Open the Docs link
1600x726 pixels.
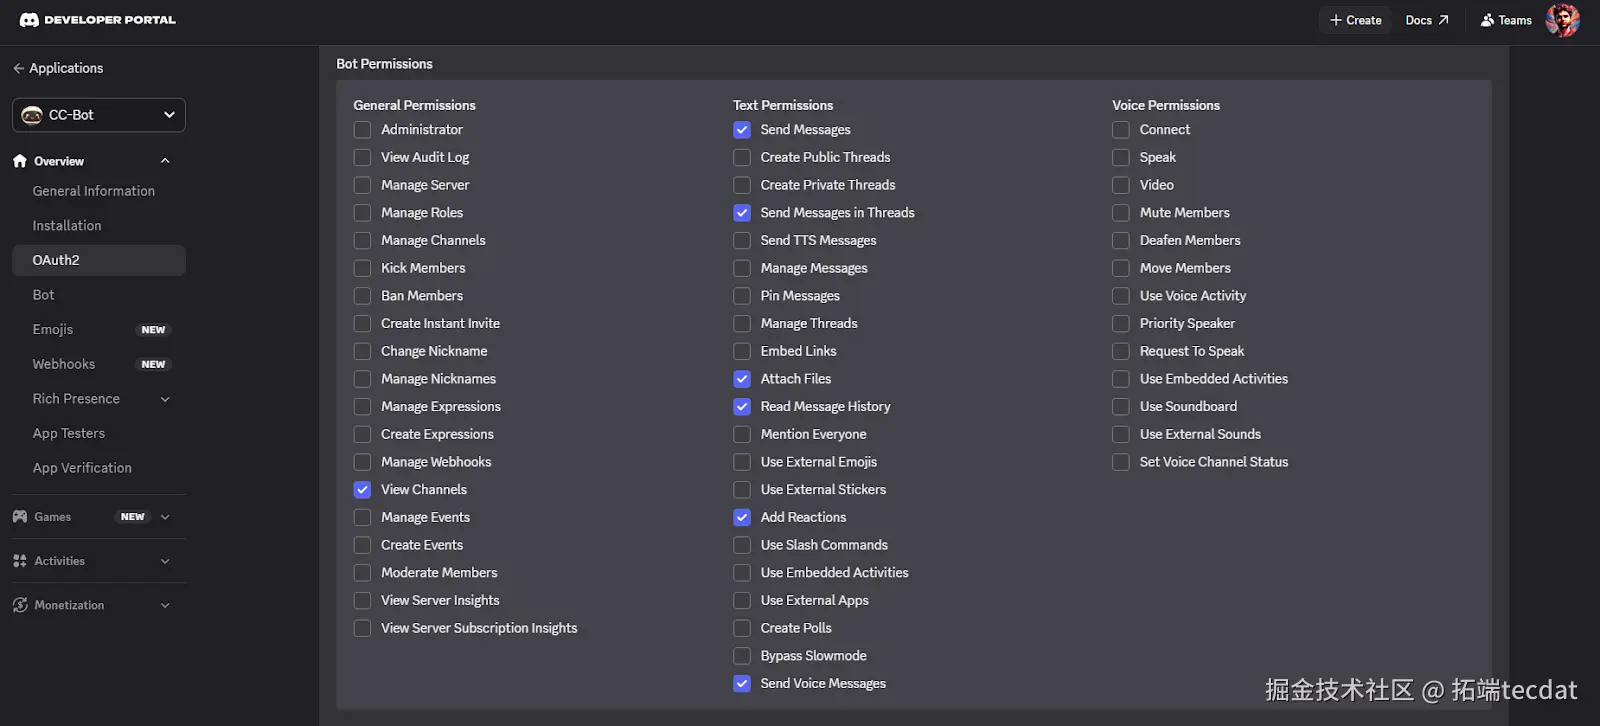[x=1427, y=20]
